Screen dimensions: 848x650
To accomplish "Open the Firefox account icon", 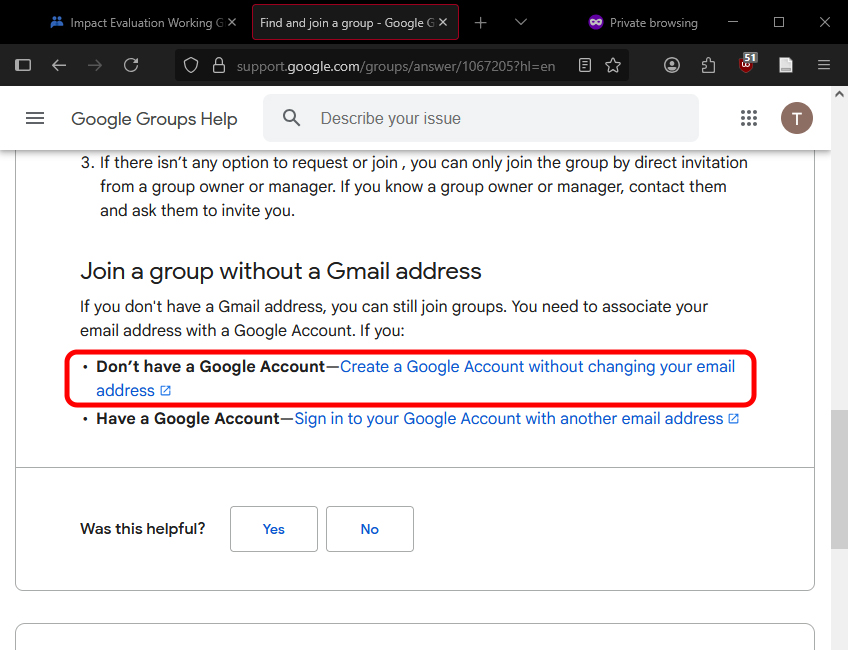I will (672, 65).
